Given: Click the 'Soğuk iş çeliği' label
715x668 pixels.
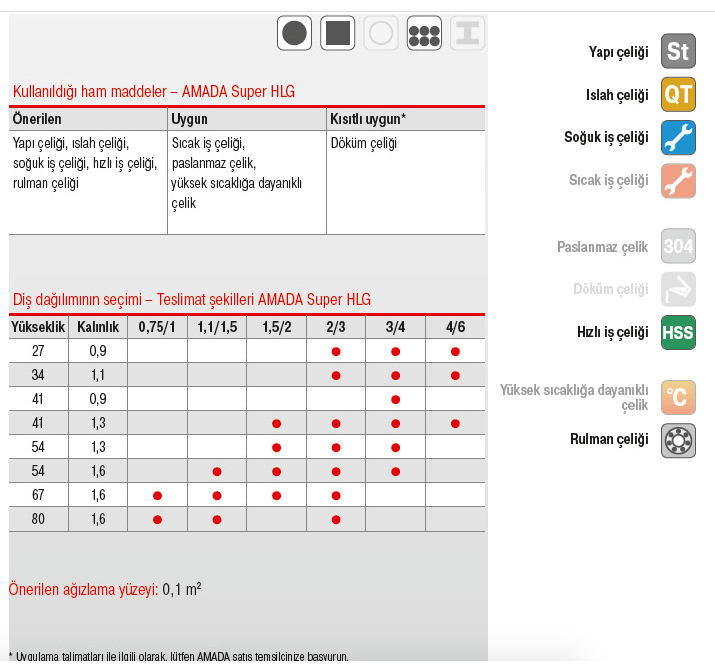Looking at the screenshot, I should [606, 137].
